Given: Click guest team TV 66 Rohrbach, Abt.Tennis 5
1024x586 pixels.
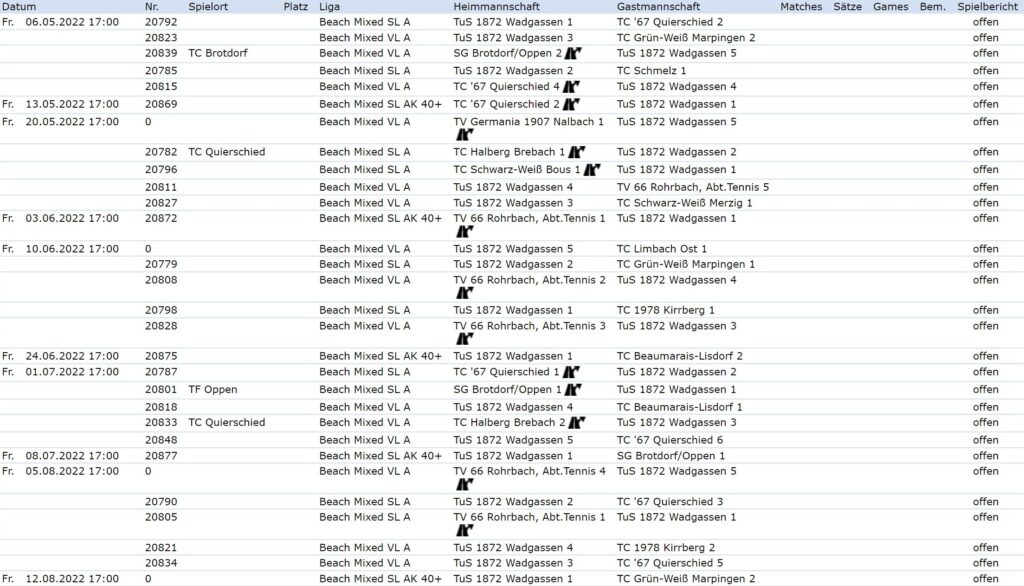Looking at the screenshot, I should click(693, 187).
